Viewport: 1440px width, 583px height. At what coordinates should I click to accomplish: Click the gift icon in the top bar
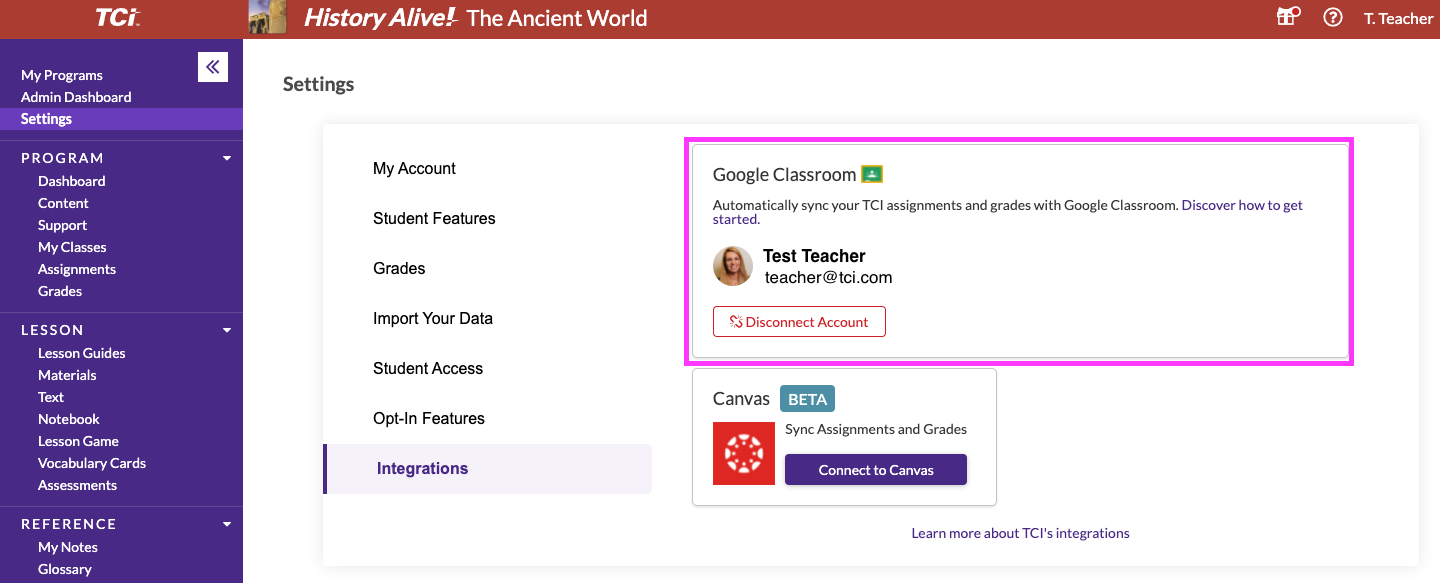click(x=1287, y=17)
